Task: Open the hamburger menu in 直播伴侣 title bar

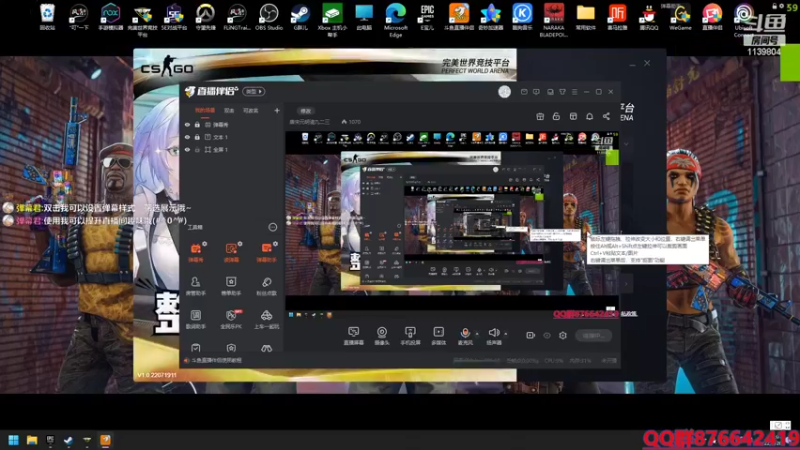Action: pyautogui.click(x=574, y=92)
